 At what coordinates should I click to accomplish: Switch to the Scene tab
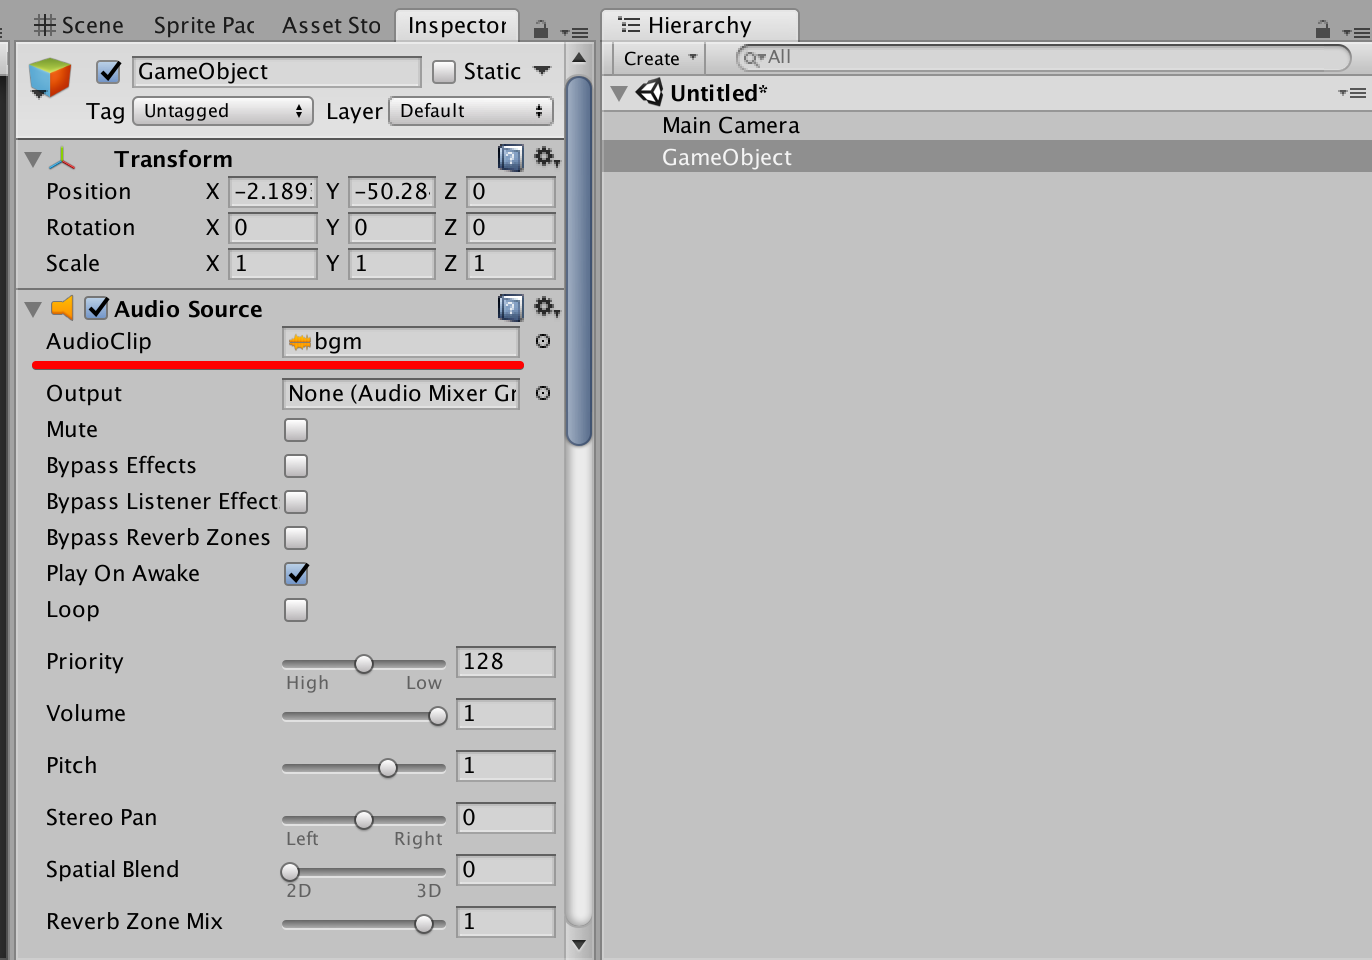(x=79, y=25)
